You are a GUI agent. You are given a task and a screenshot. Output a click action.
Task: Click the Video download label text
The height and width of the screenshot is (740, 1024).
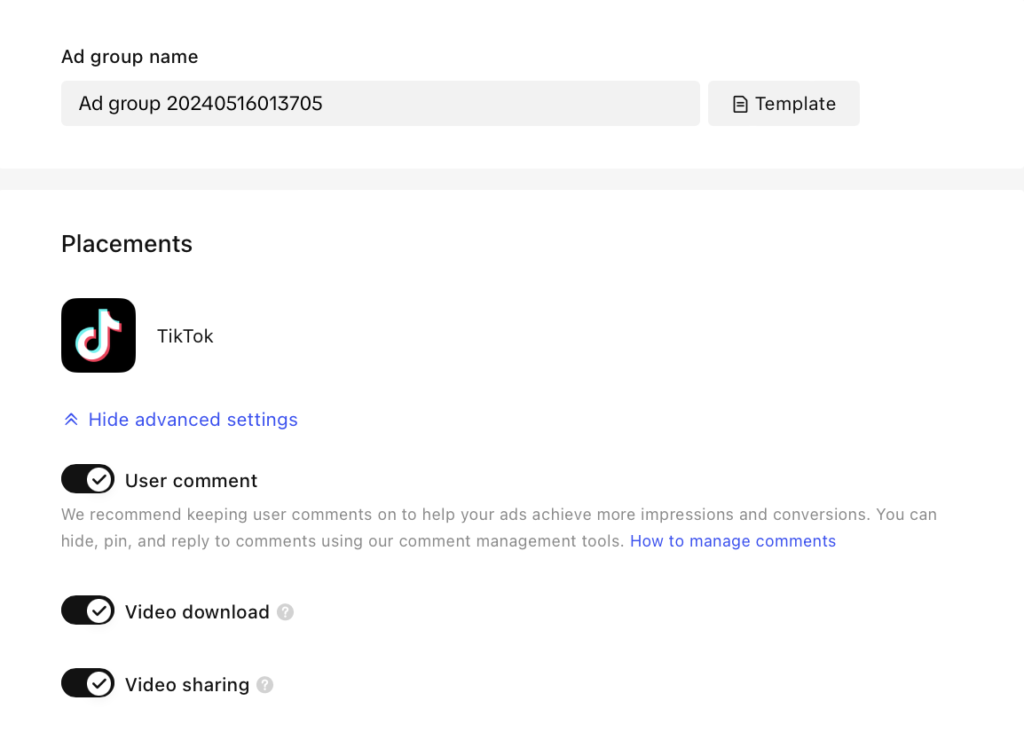[x=197, y=612]
